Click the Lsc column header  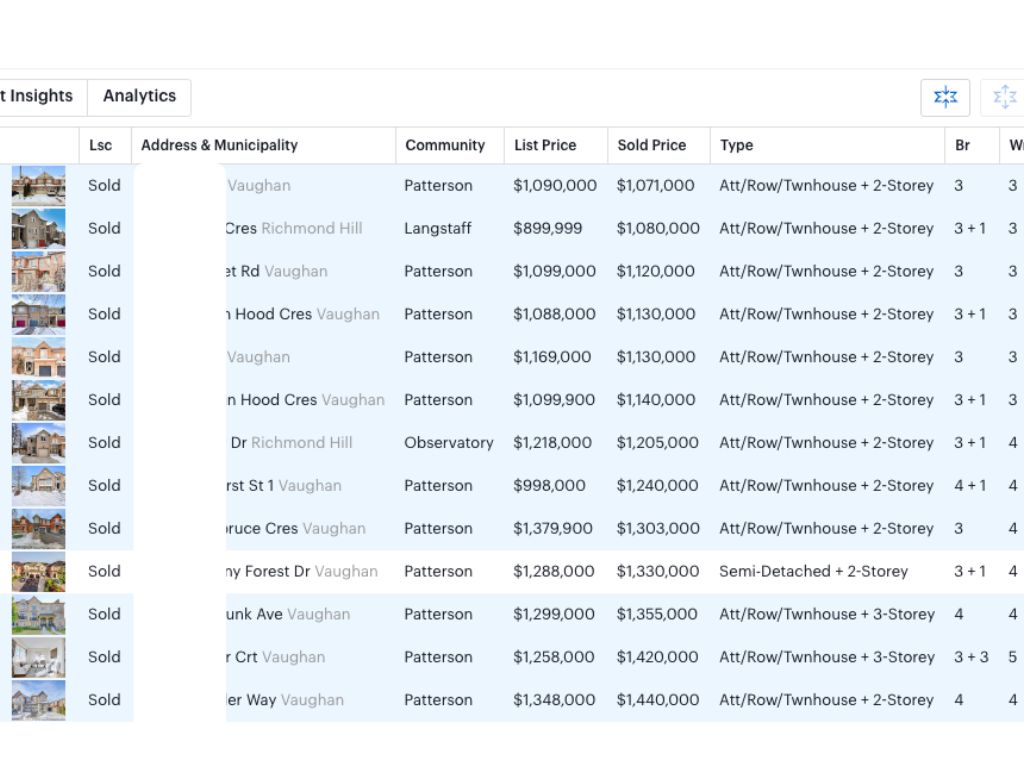pyautogui.click(x=101, y=145)
